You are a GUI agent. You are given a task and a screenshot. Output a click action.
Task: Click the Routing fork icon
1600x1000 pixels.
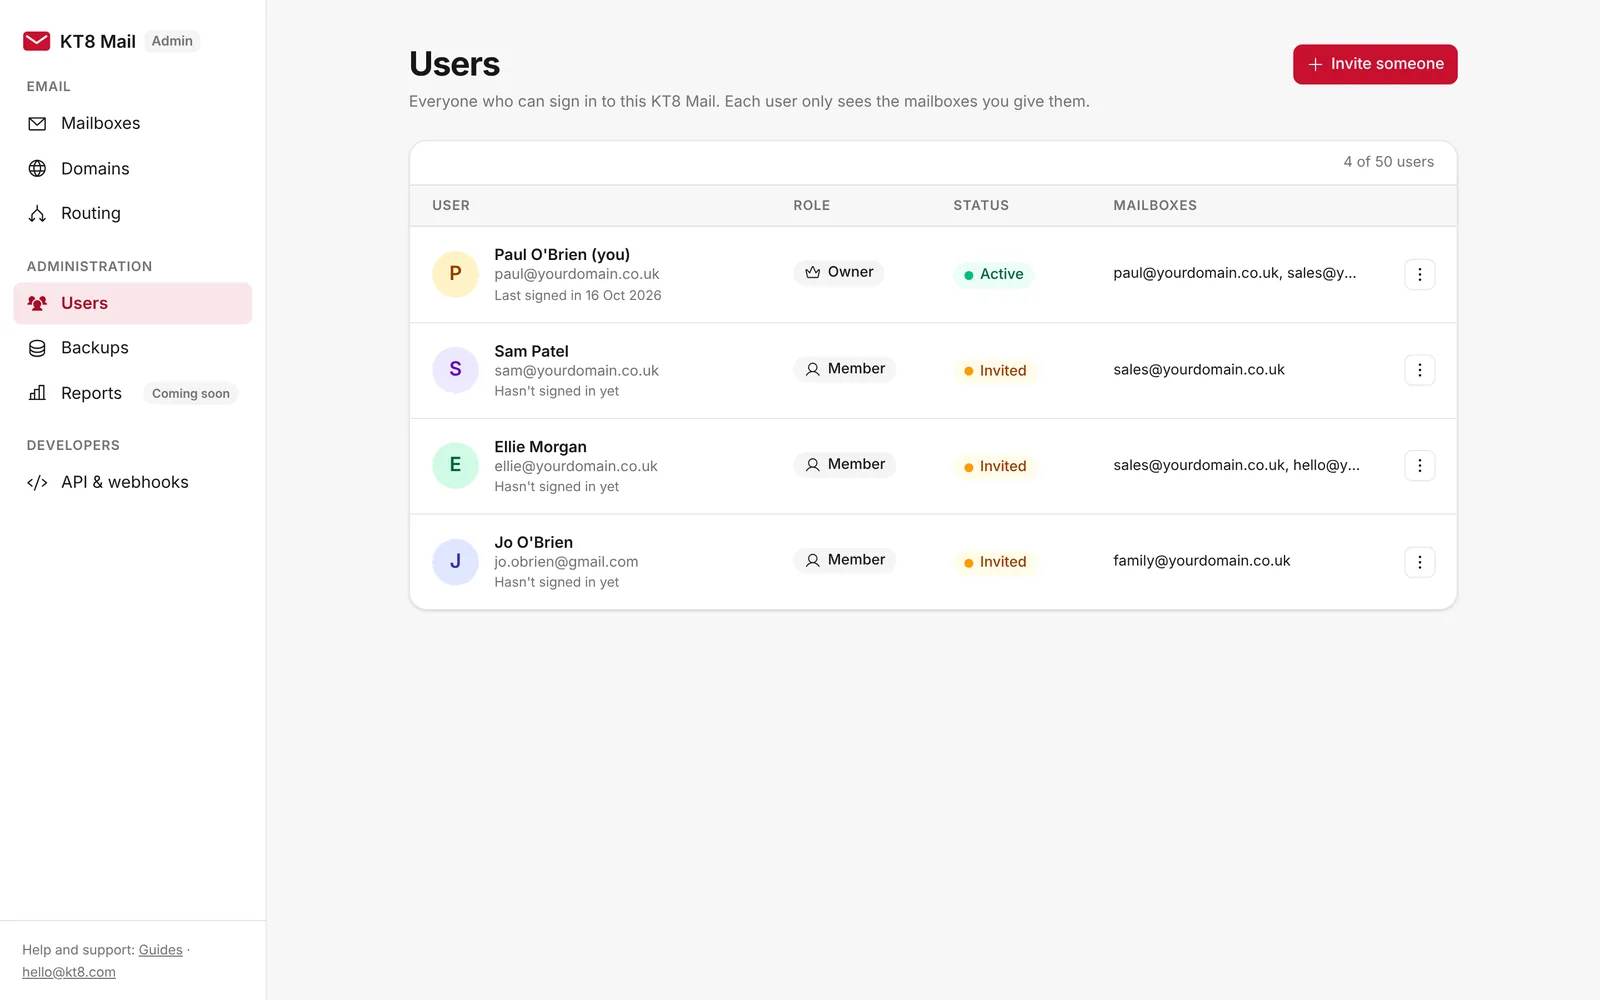click(x=37, y=213)
